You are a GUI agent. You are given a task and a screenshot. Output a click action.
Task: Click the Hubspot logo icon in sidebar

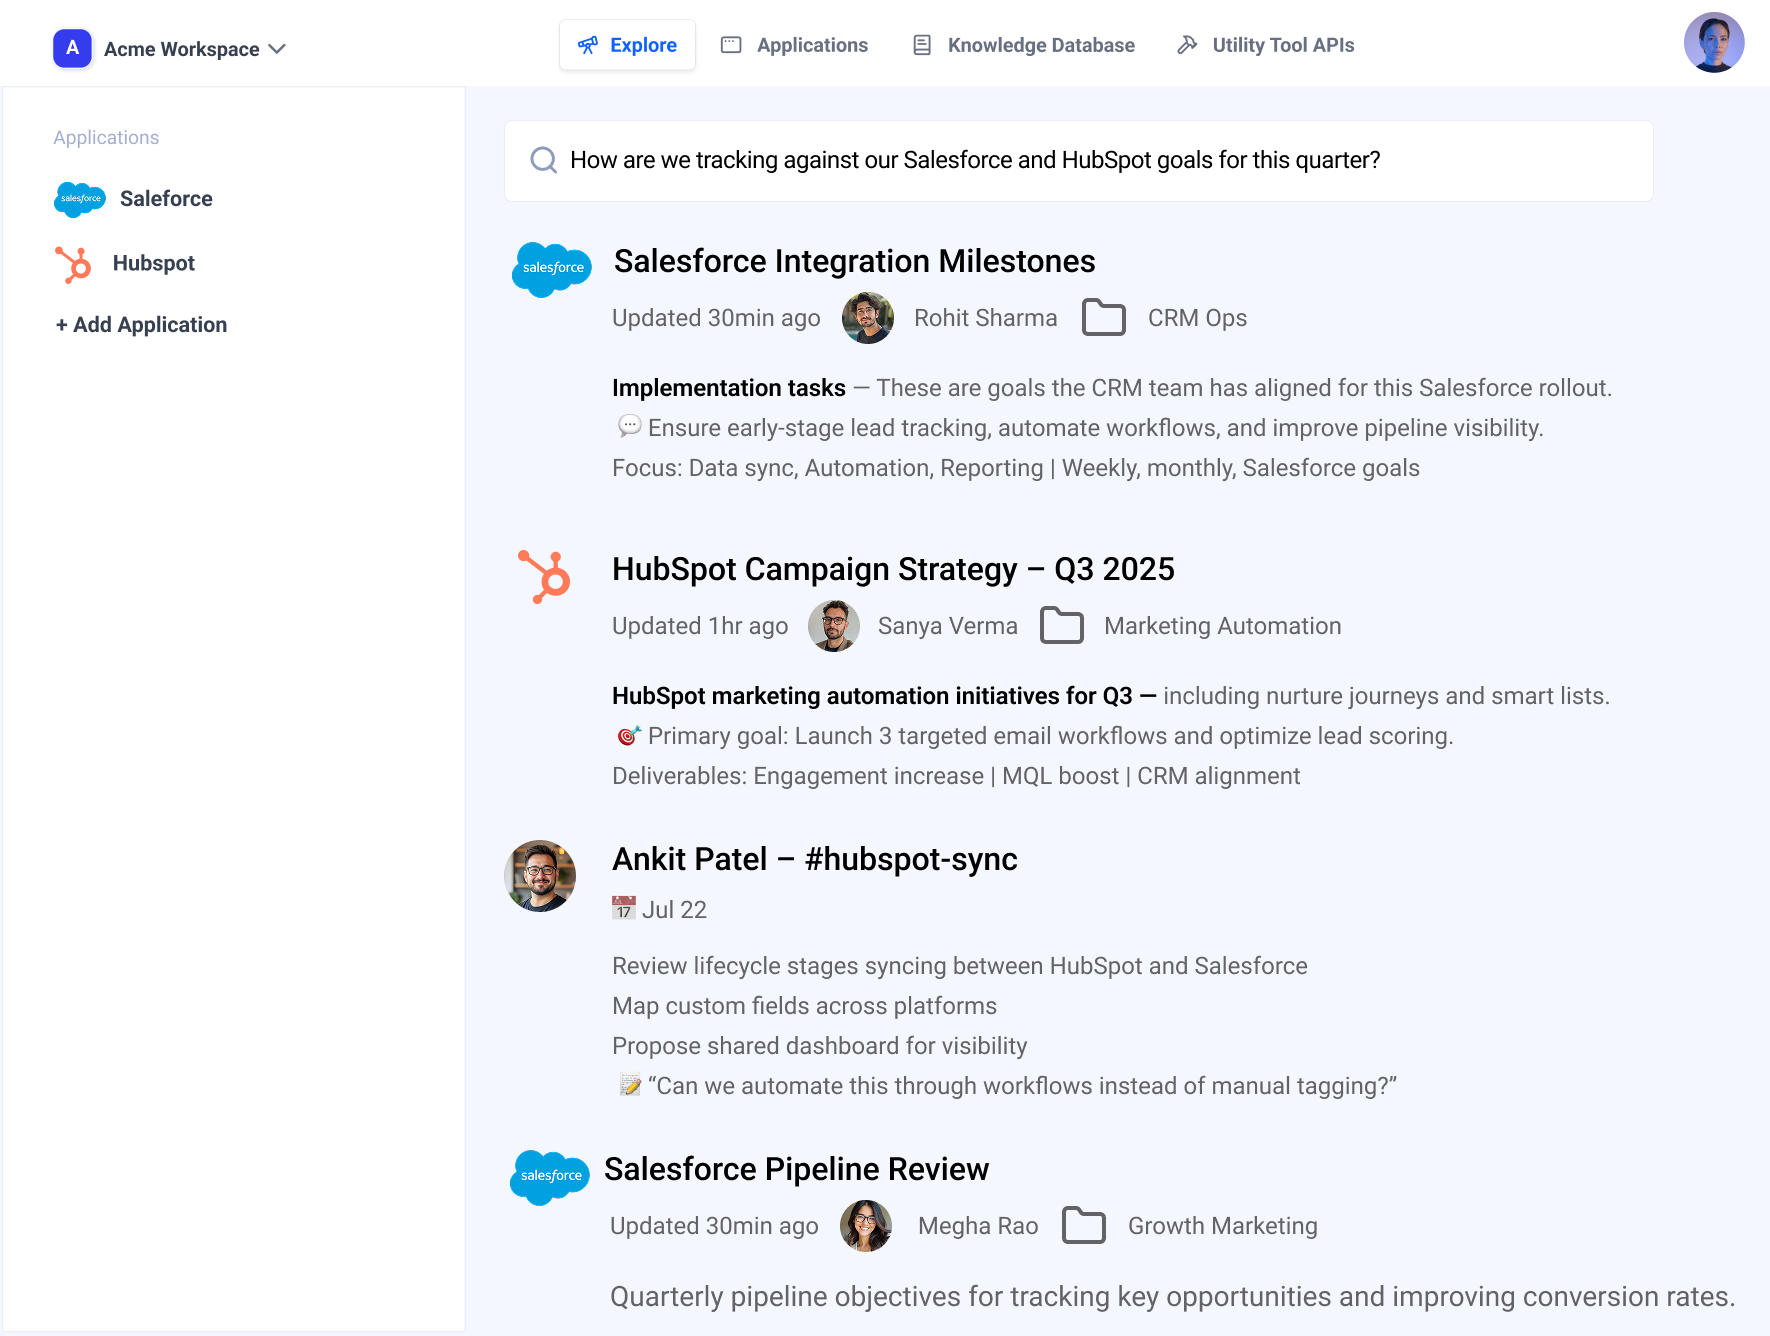[73, 264]
